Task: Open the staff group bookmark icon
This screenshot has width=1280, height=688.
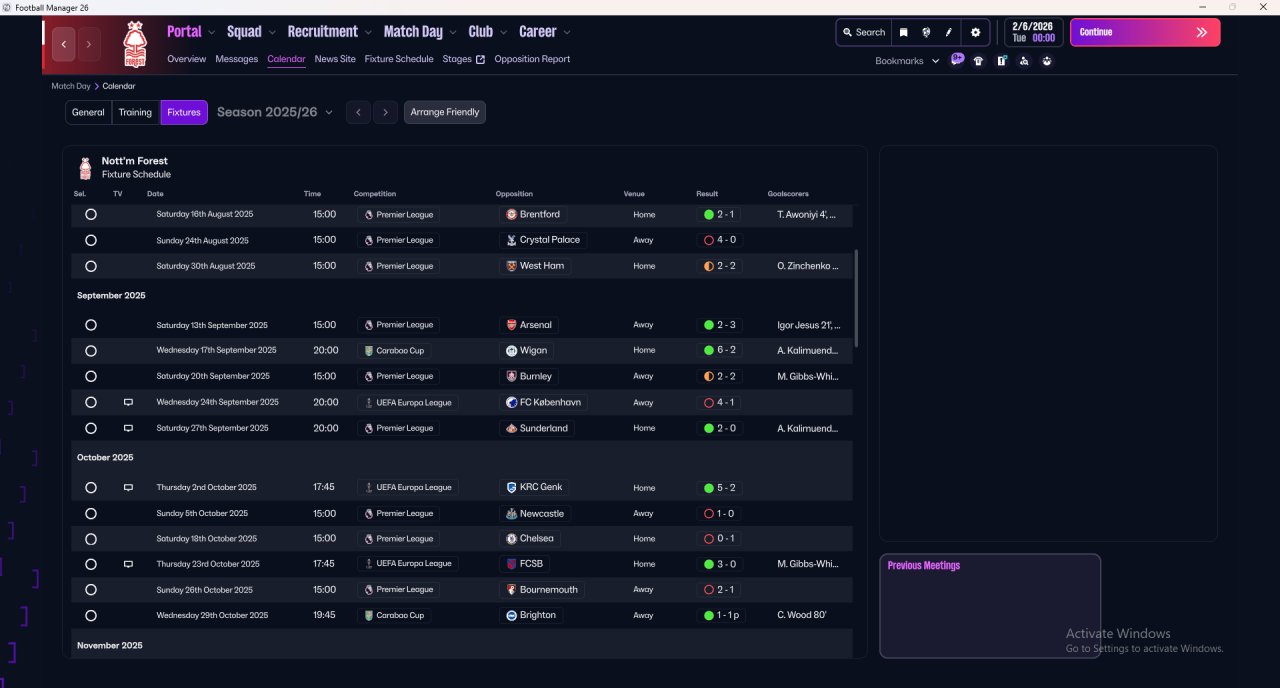Action: tap(1047, 61)
